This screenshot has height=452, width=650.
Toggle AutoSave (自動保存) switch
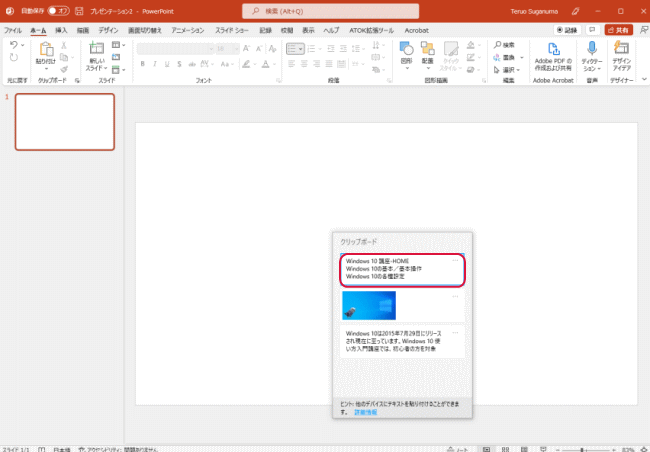tap(58, 11)
